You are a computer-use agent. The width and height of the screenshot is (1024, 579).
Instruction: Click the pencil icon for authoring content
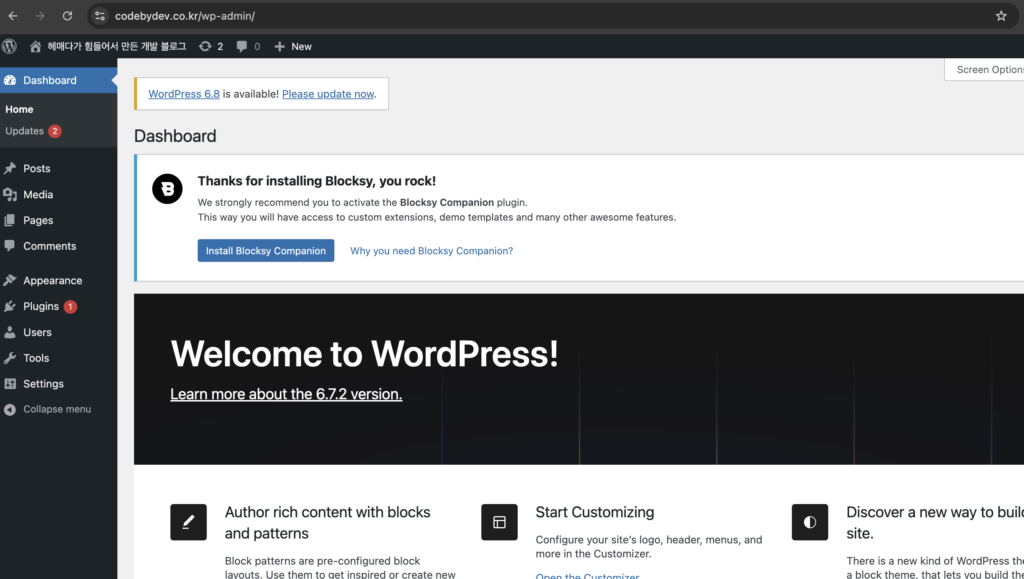(x=188, y=522)
